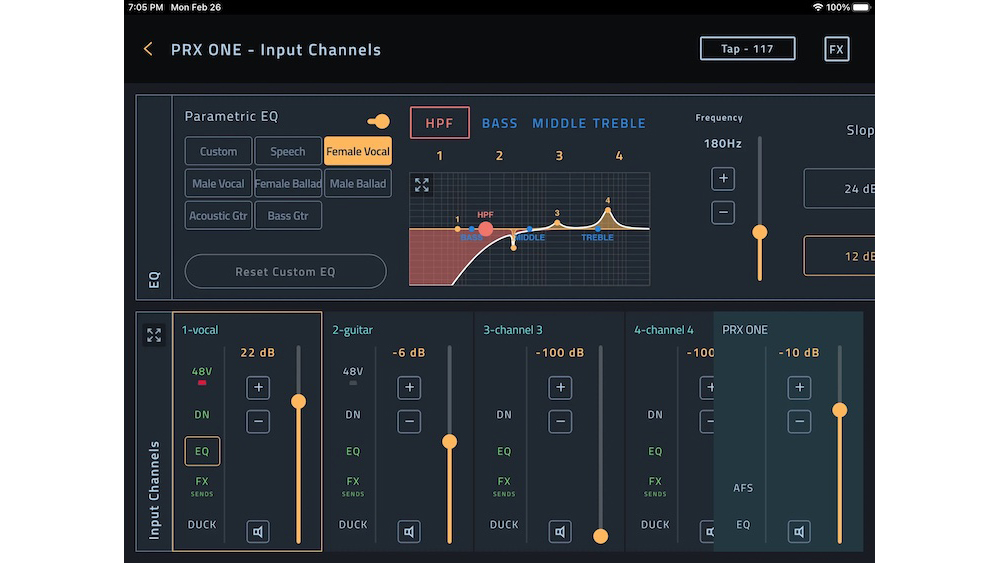Open FX sends for 1-vocal channel

(202, 485)
